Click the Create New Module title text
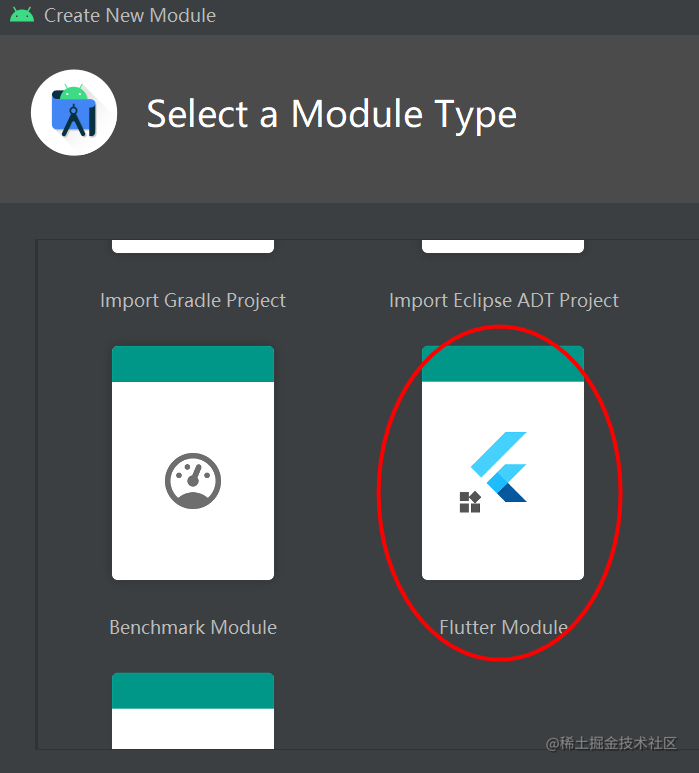The width and height of the screenshot is (699, 773). (x=130, y=15)
